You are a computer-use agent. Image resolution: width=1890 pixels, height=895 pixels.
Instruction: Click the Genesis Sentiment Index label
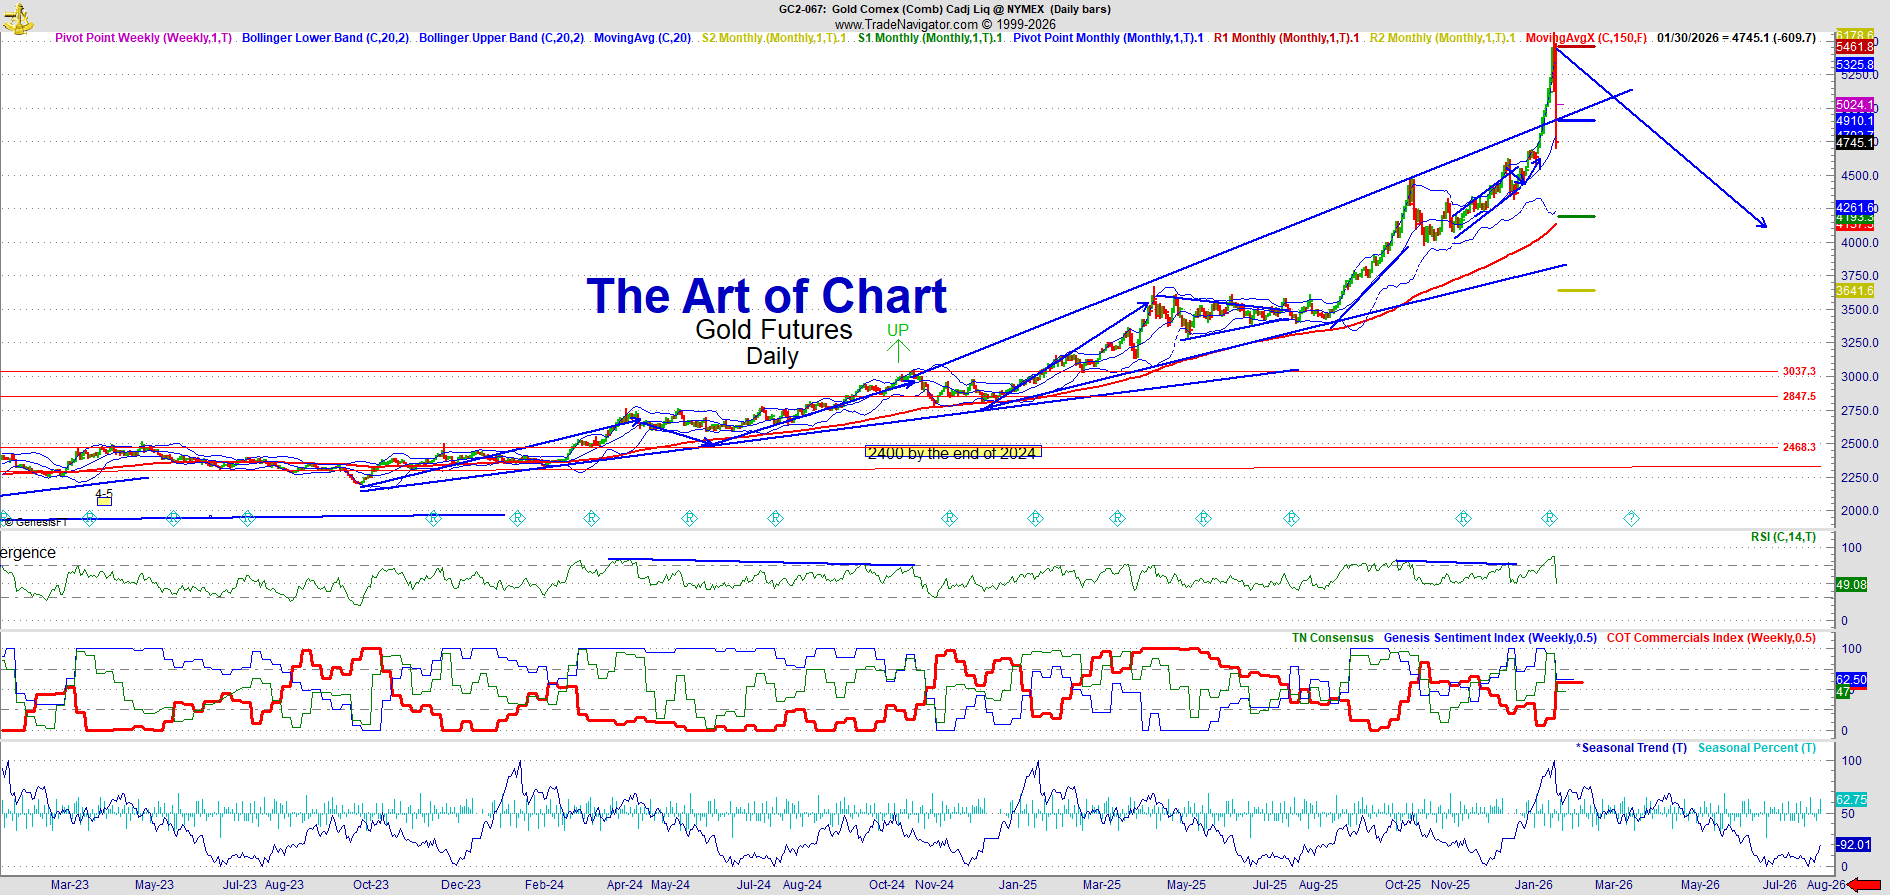point(1490,638)
